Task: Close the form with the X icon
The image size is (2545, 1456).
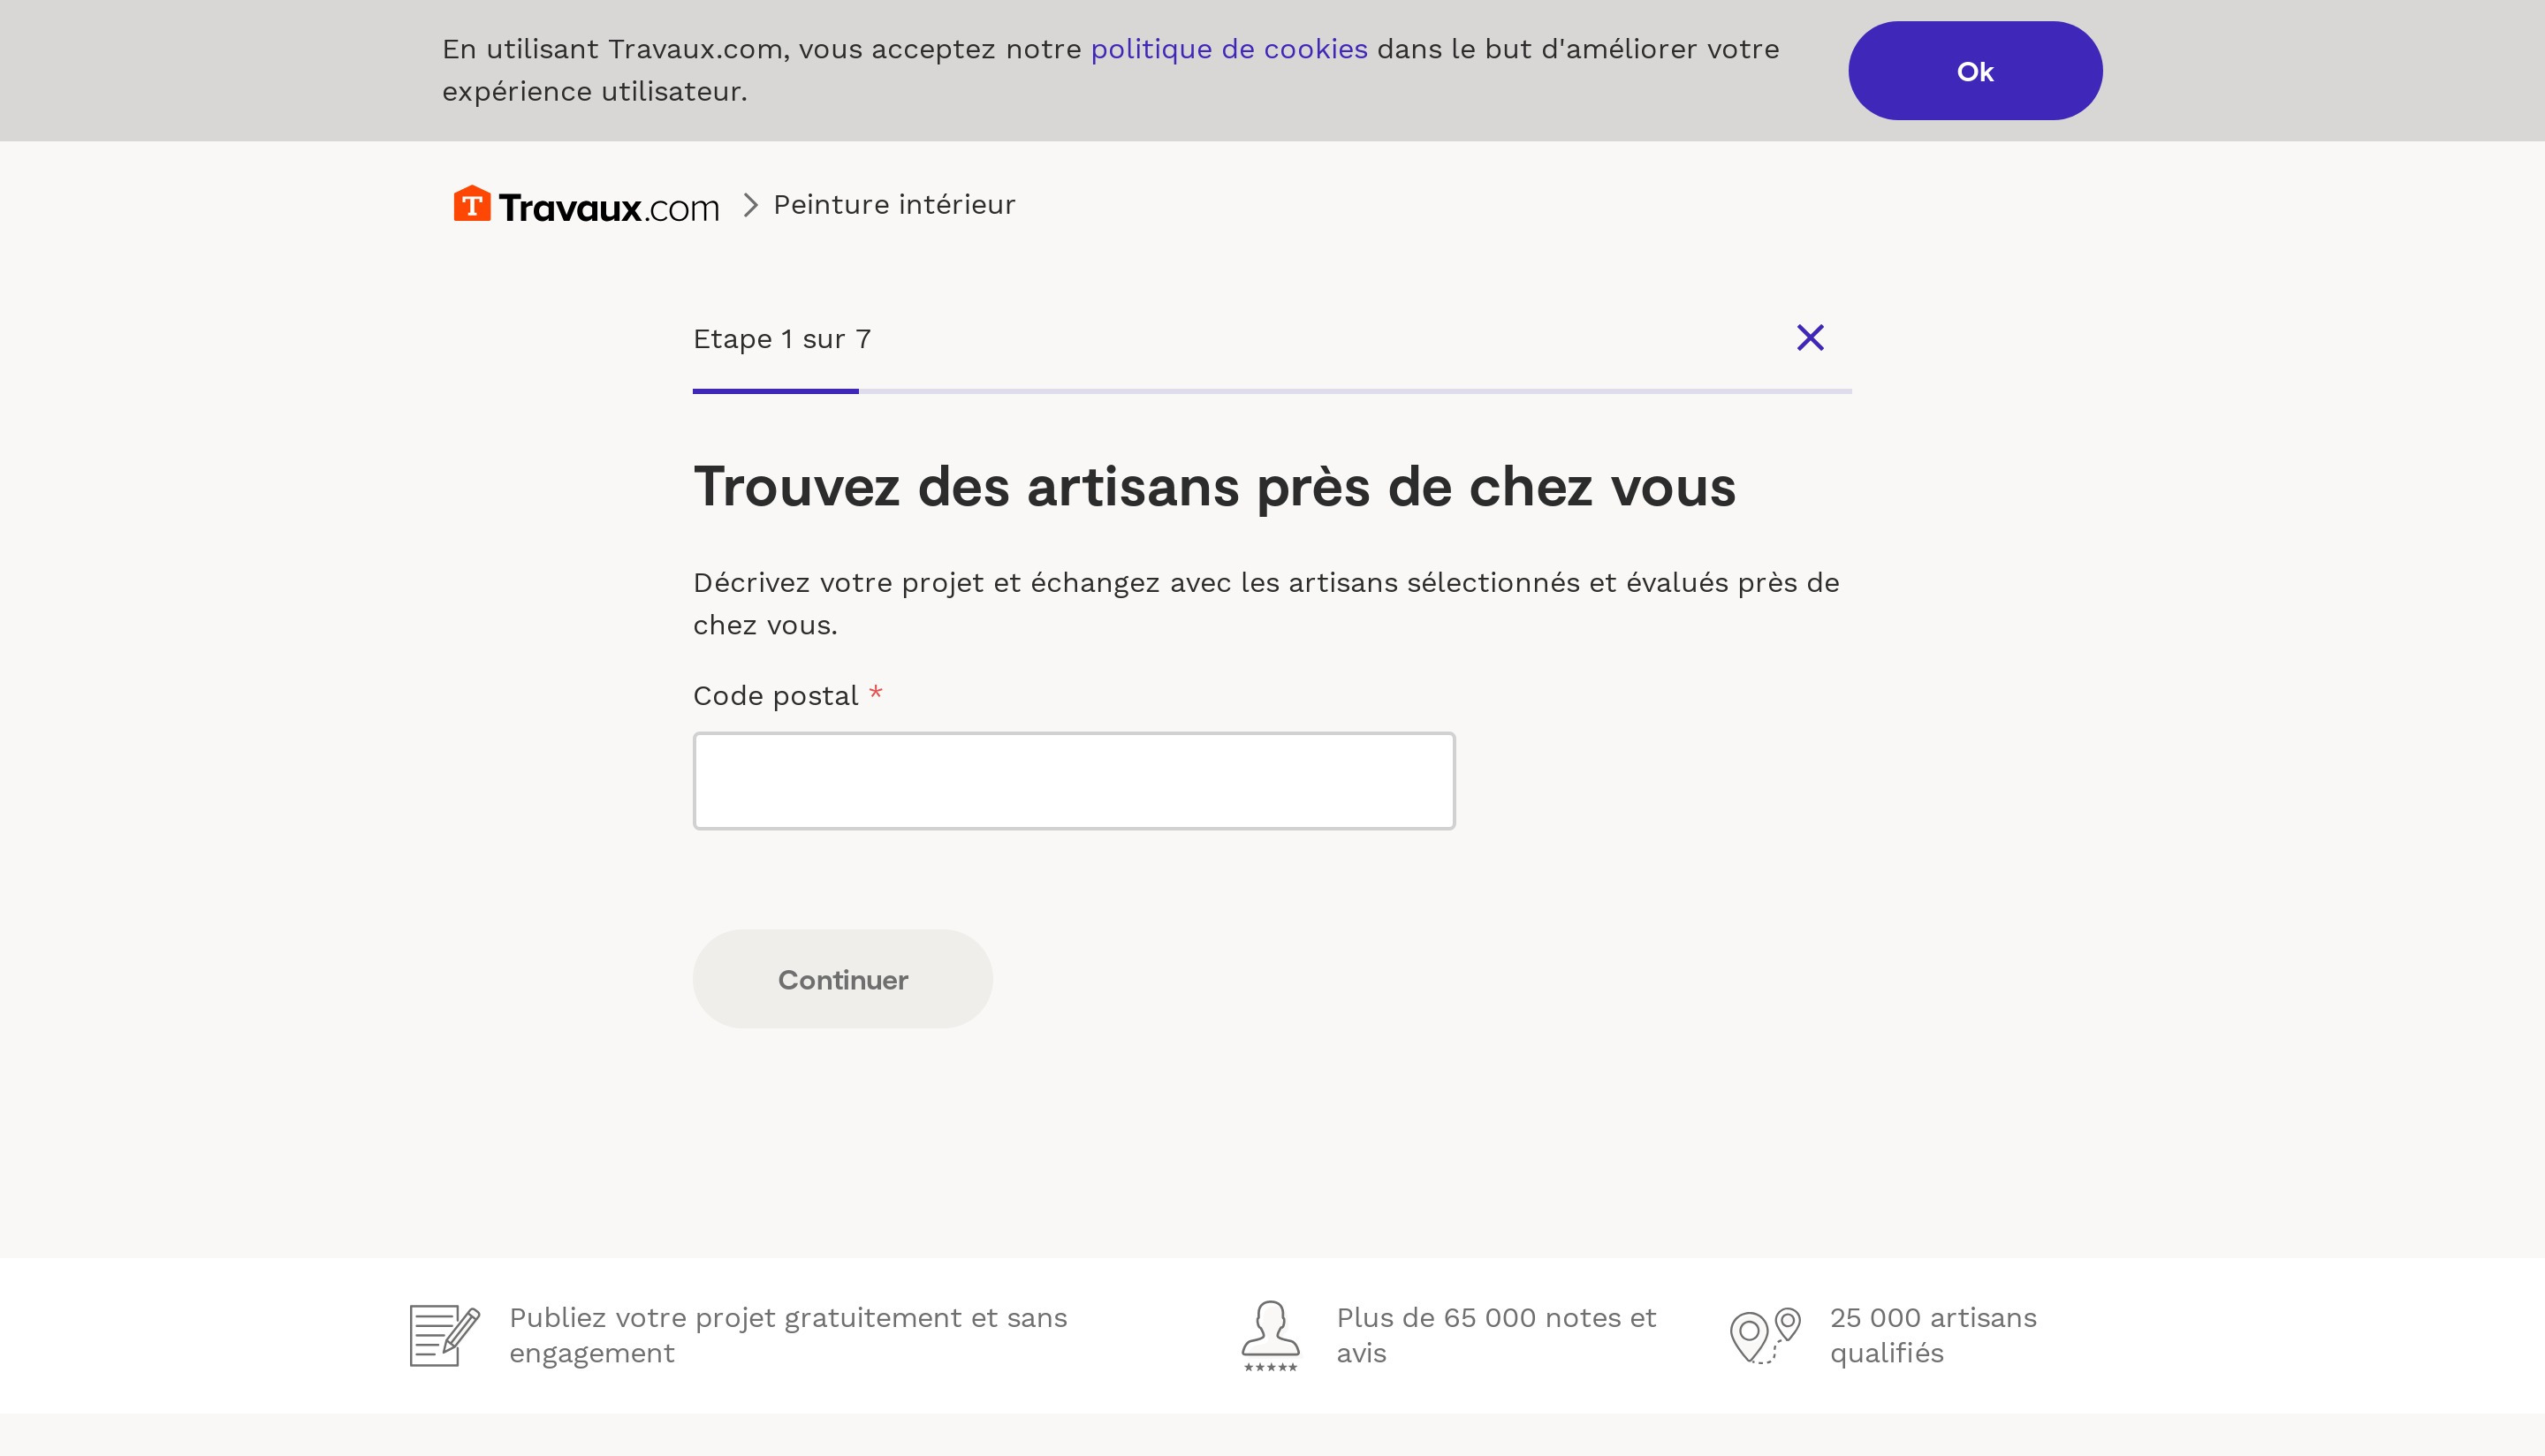Action: point(1809,338)
